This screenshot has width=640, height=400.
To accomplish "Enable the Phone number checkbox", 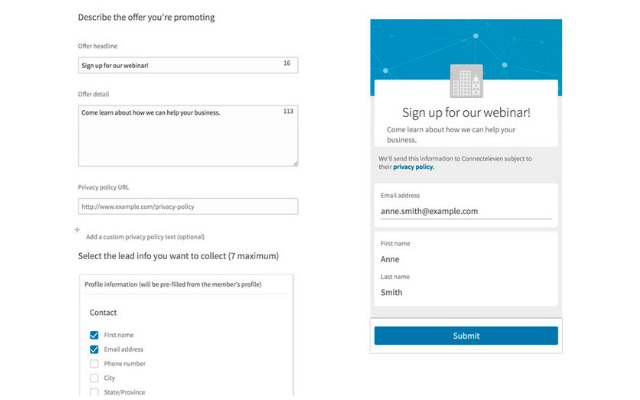I will tap(94, 364).
